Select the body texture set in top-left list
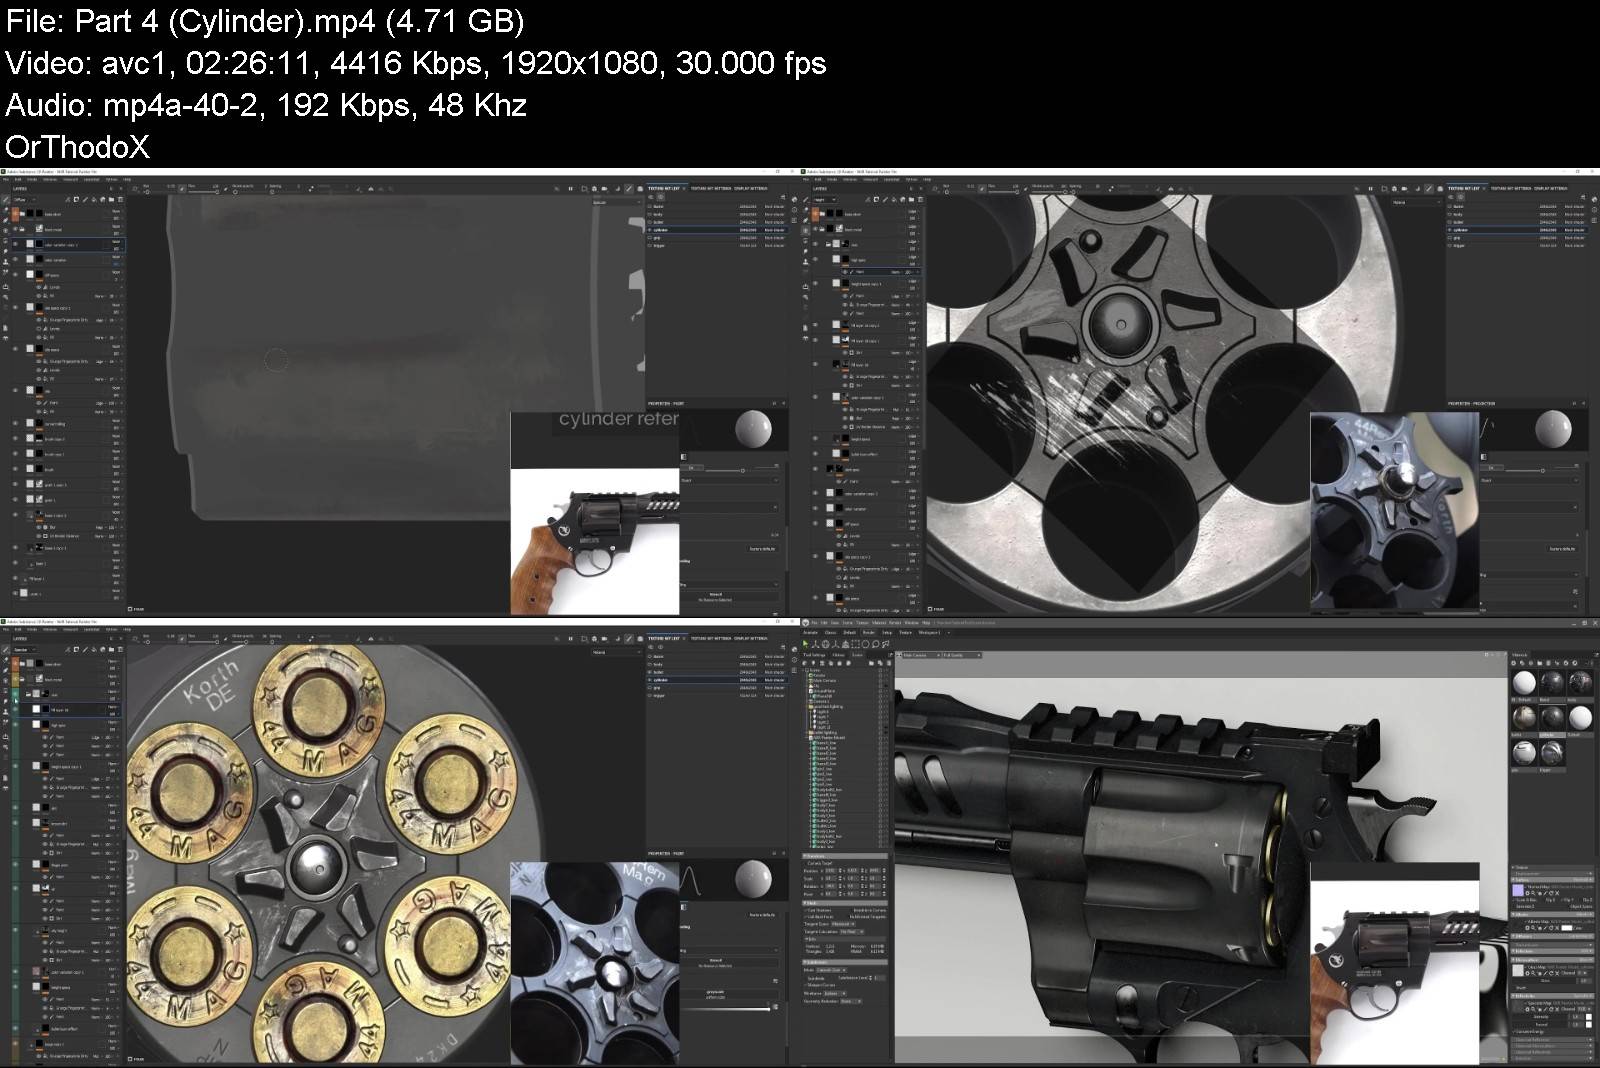The image size is (1600, 1068). 659,214
